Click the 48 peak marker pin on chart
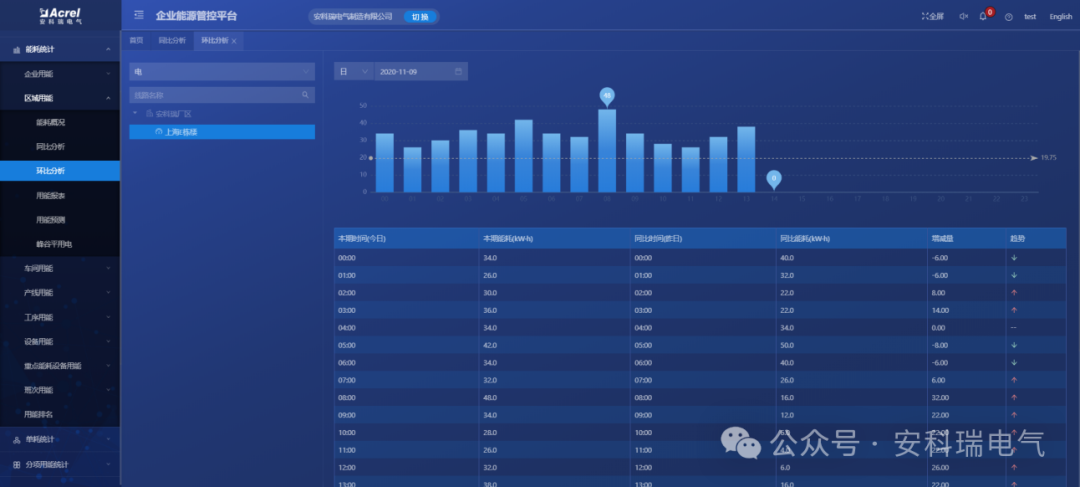Screen dimensions: 1080x487 click(607, 96)
